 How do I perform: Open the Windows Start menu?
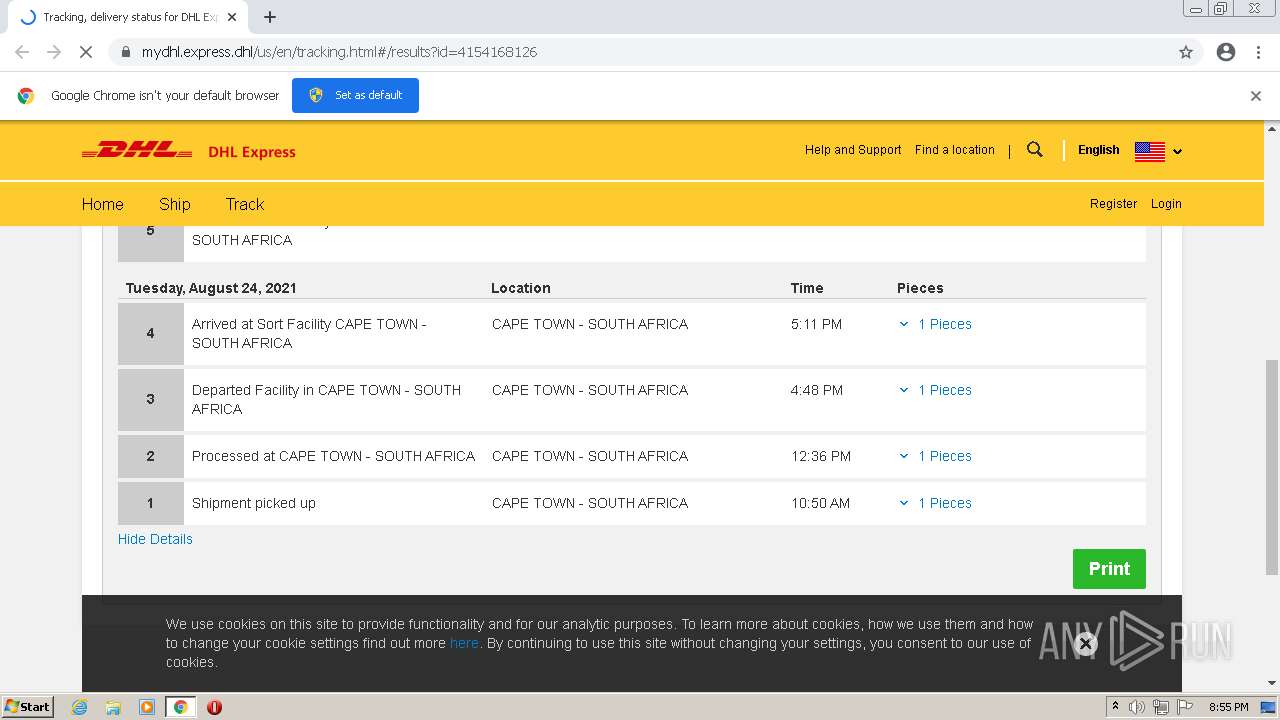click(27, 706)
